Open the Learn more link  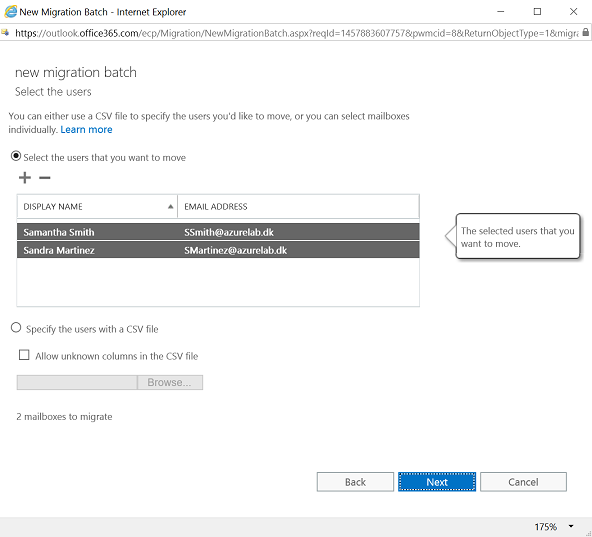click(x=86, y=130)
